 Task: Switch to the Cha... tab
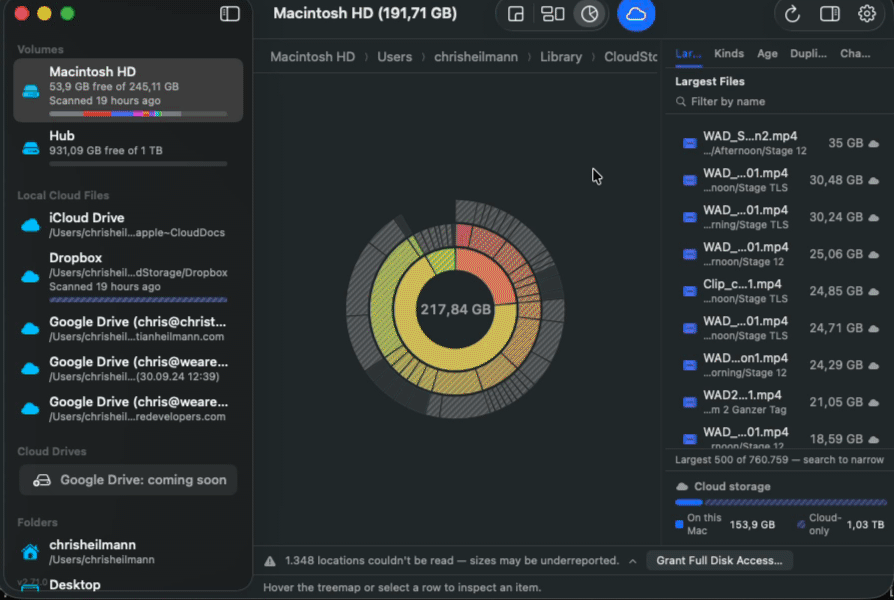855,54
